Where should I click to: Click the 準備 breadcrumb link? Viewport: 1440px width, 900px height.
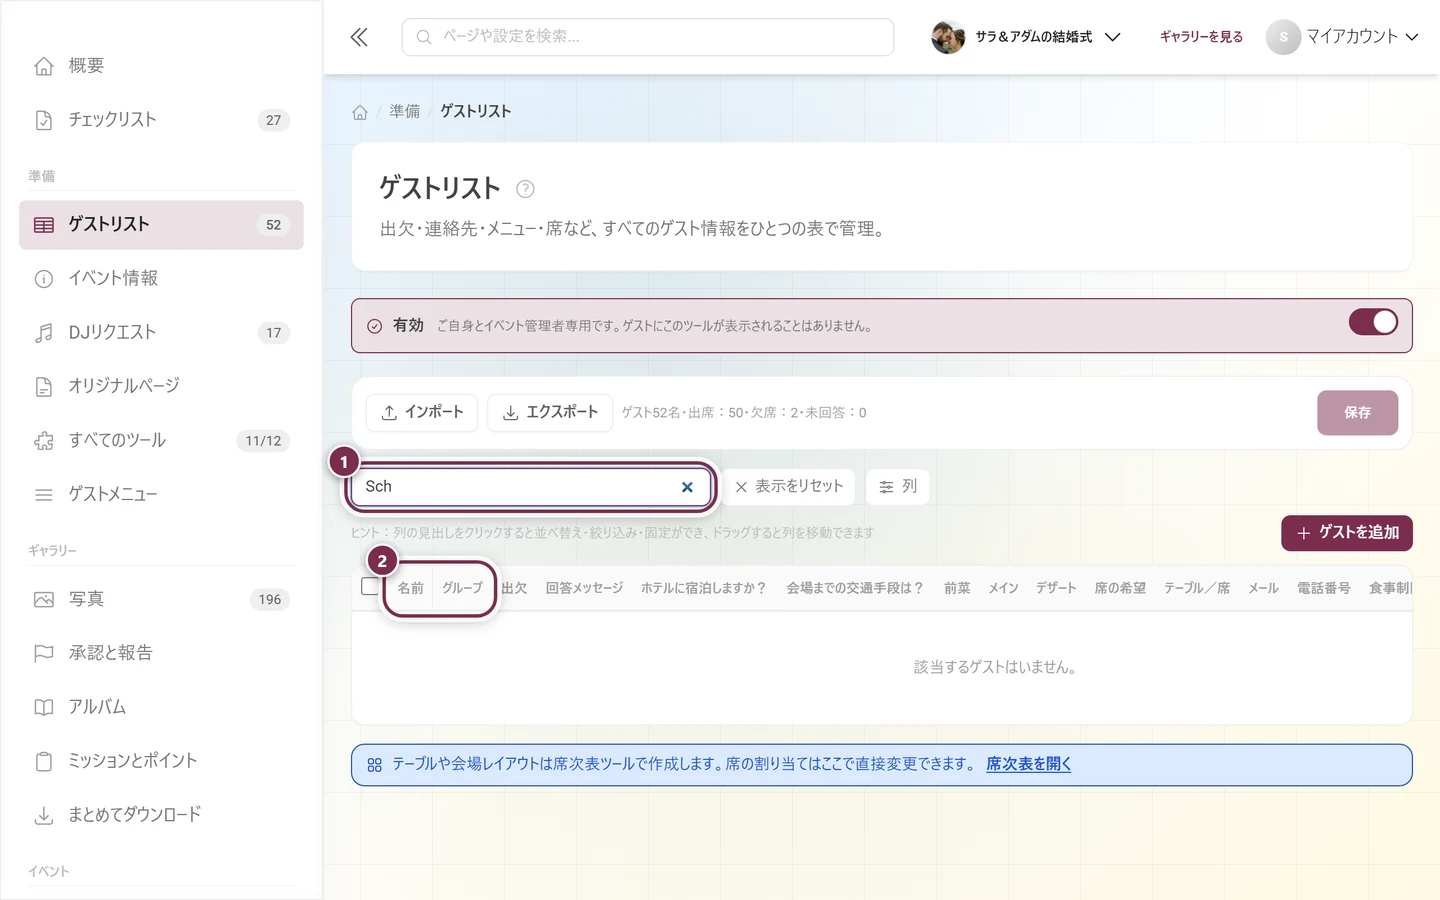point(405,112)
